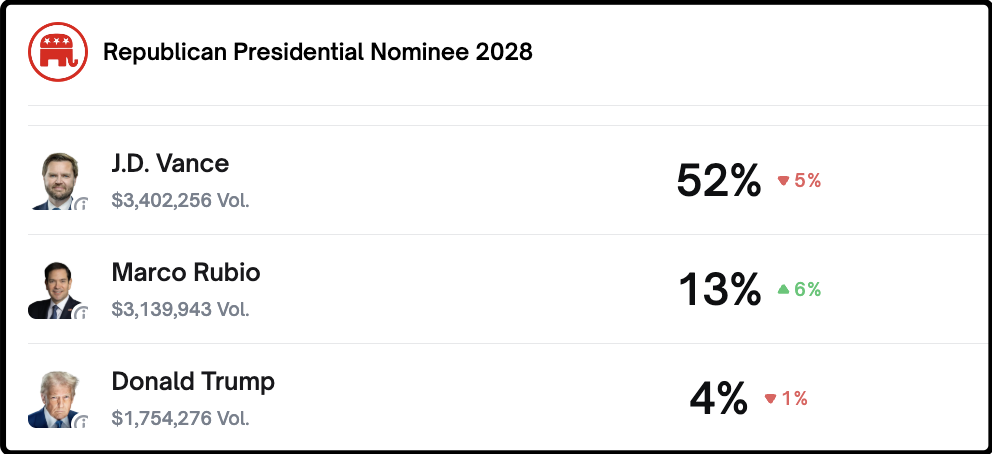Click the green up arrow beside 6%
The width and height of the screenshot is (992, 454).
[784, 290]
